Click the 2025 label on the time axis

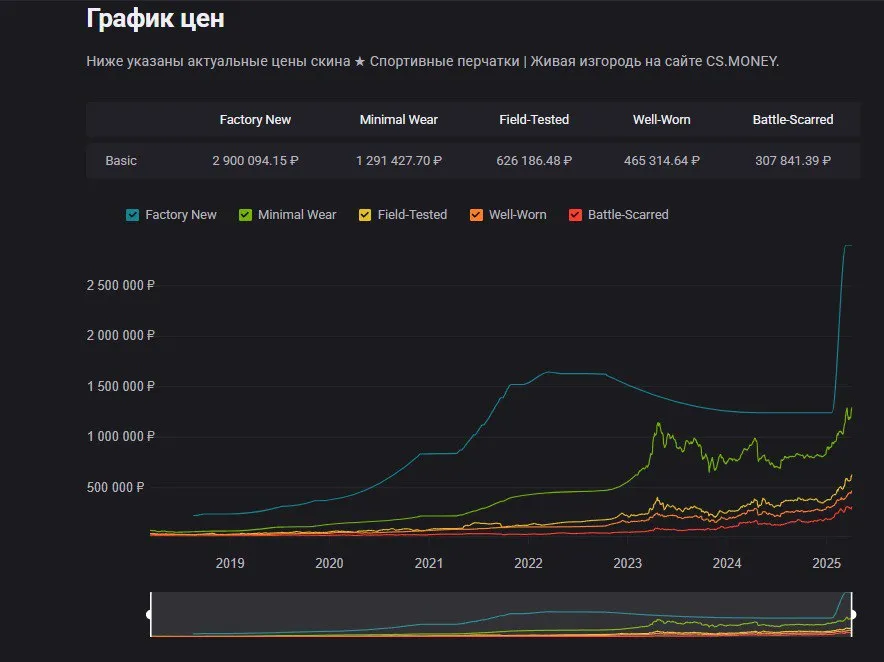[826, 563]
